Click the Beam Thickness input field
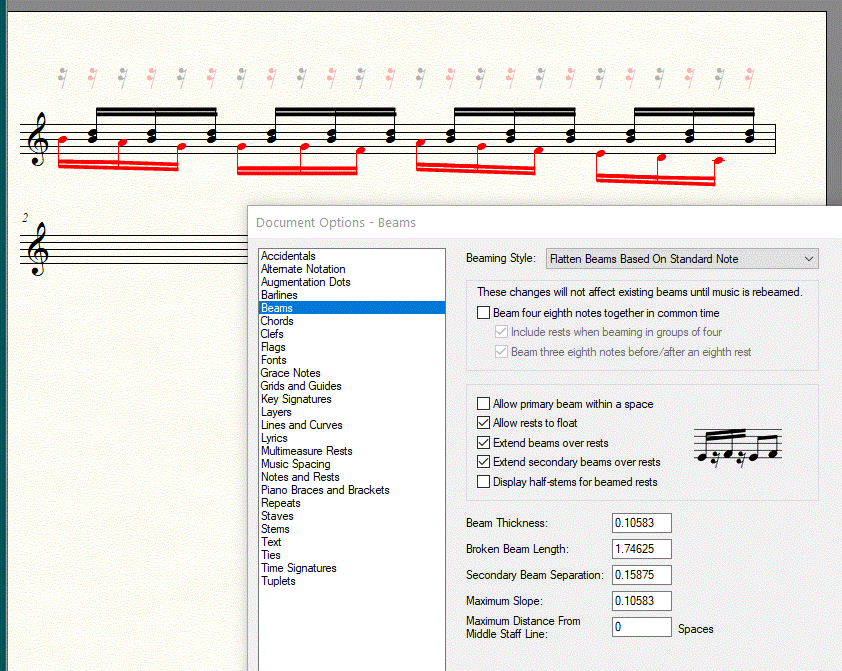This screenshot has height=671, width=842. pos(641,523)
